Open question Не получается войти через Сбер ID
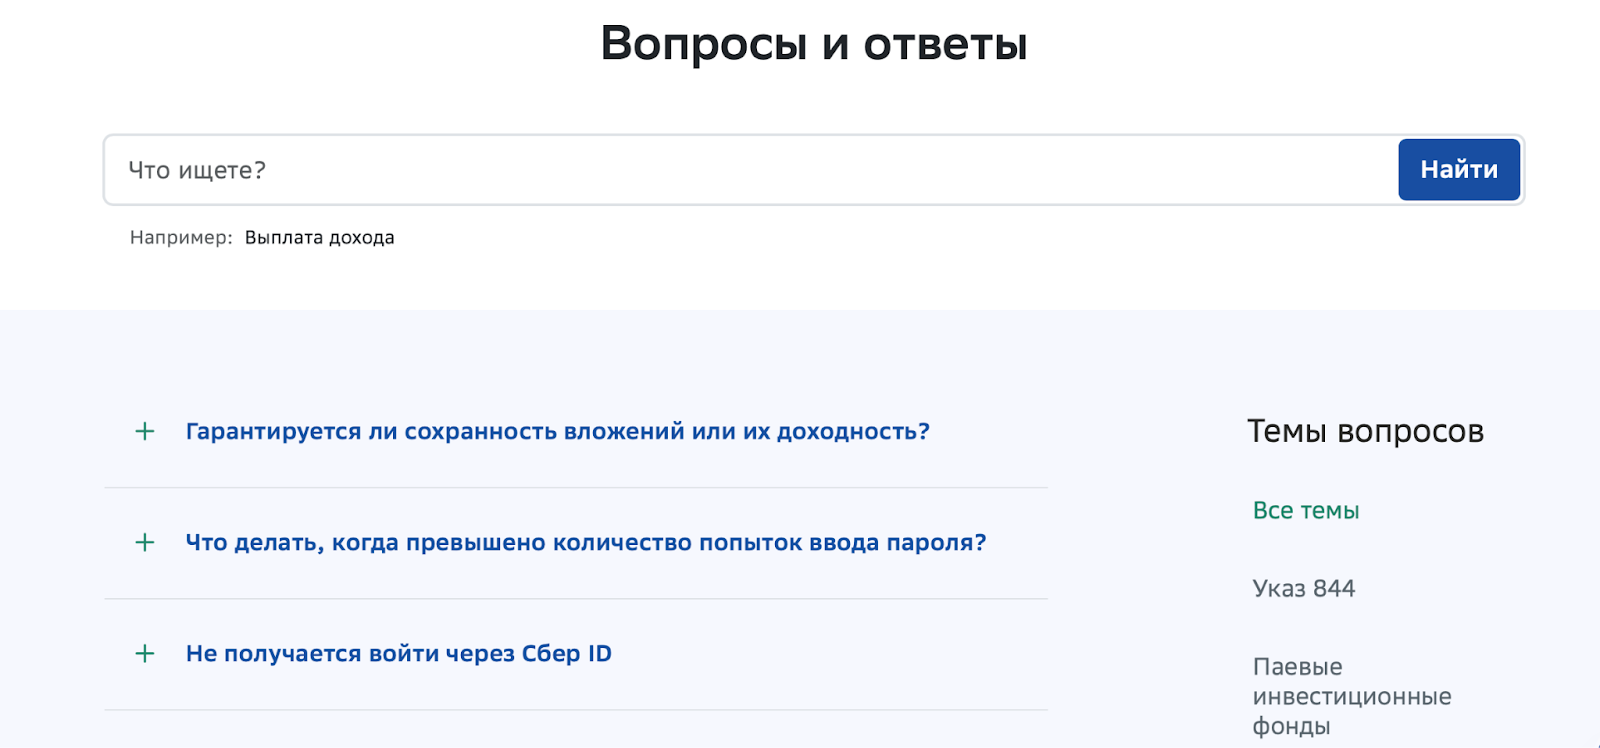This screenshot has height=748, width=1600. (398, 653)
